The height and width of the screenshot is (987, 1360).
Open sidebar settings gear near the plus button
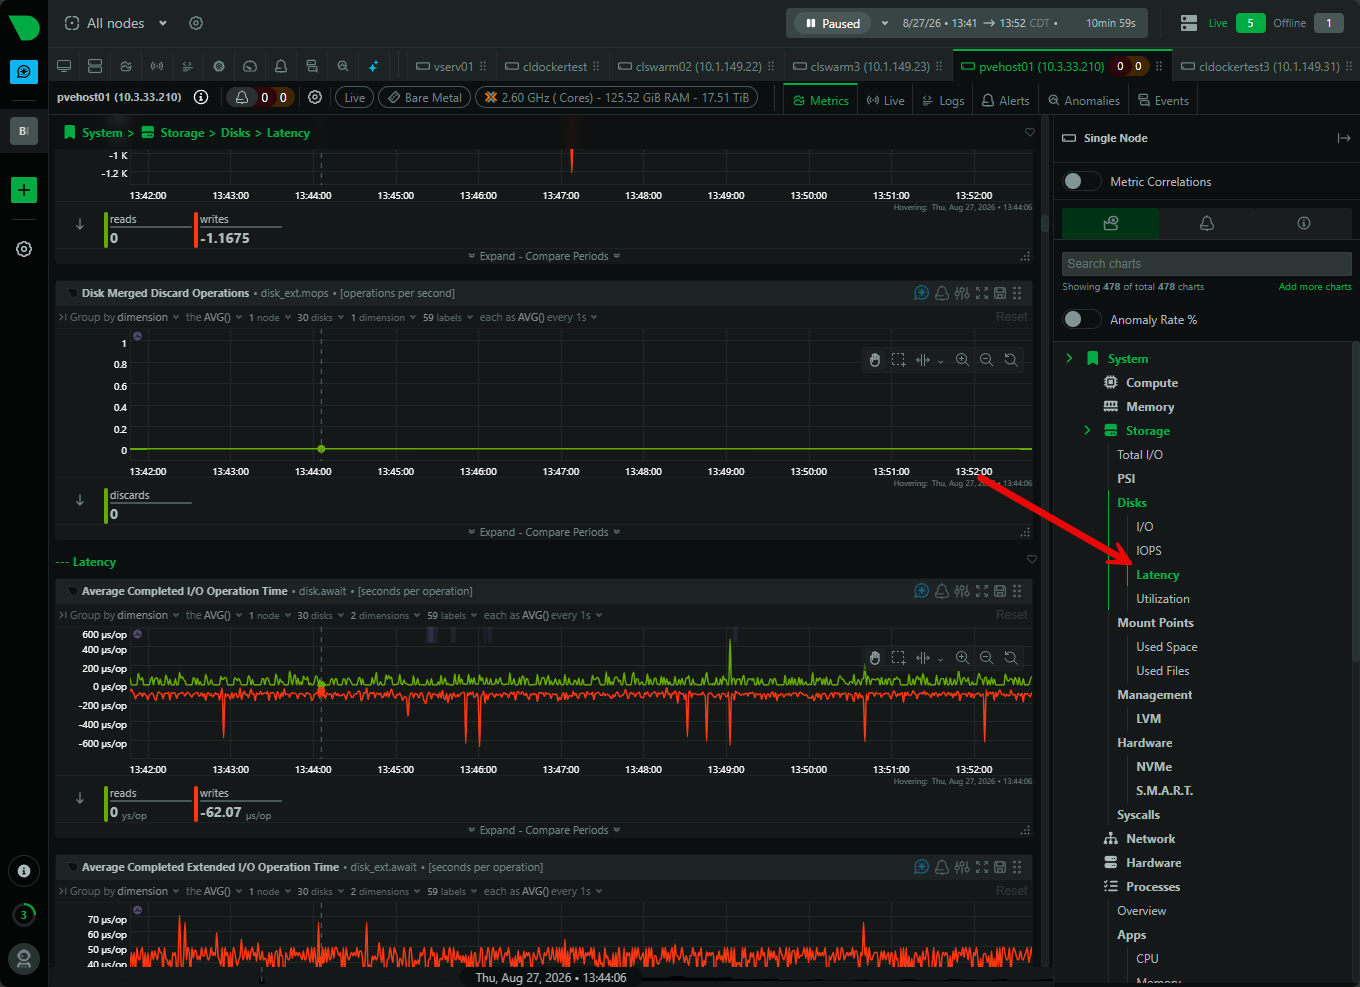pos(24,249)
